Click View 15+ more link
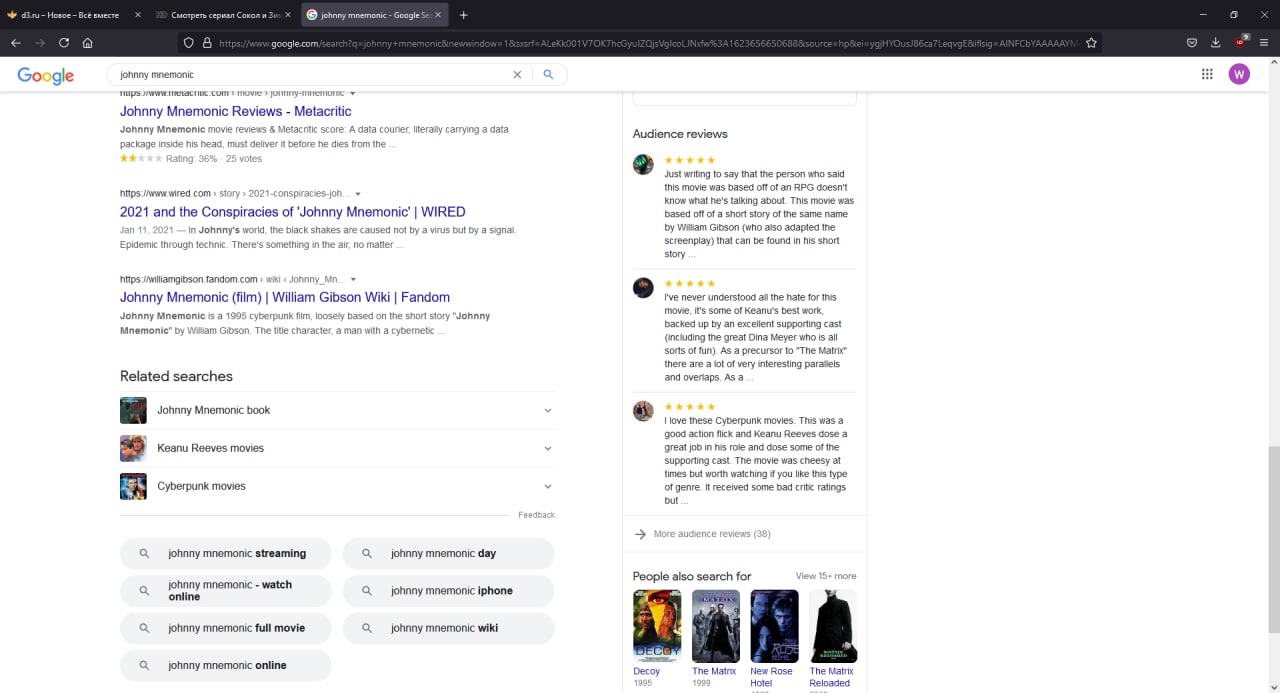 pyautogui.click(x=826, y=576)
